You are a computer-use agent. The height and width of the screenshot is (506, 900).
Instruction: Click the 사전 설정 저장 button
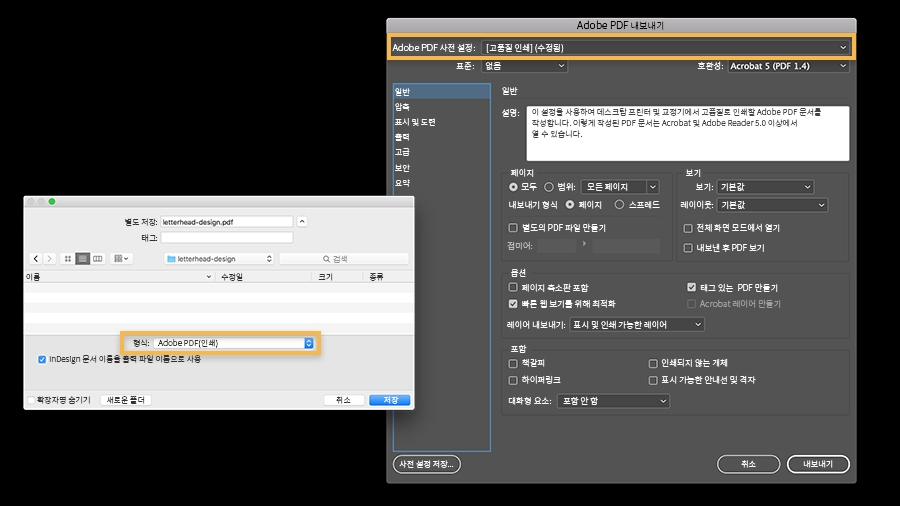click(426, 464)
